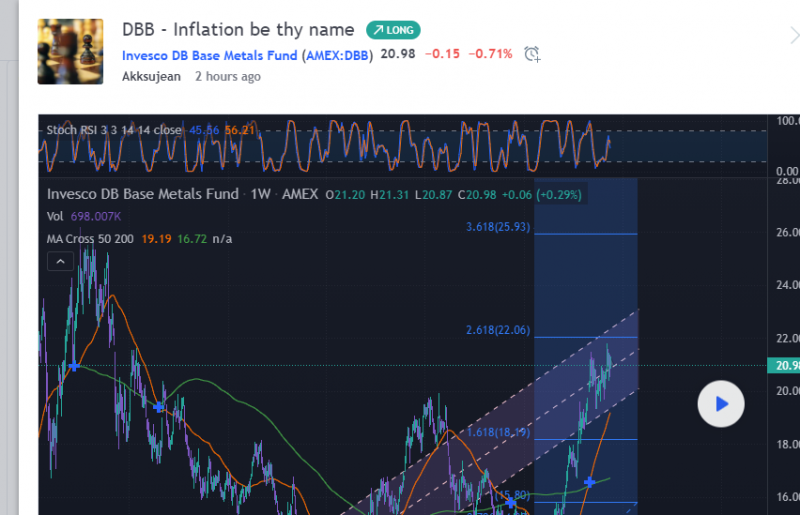The height and width of the screenshot is (515, 800).
Task: Select the Stoch RSI indicator label
Action: coord(115,130)
